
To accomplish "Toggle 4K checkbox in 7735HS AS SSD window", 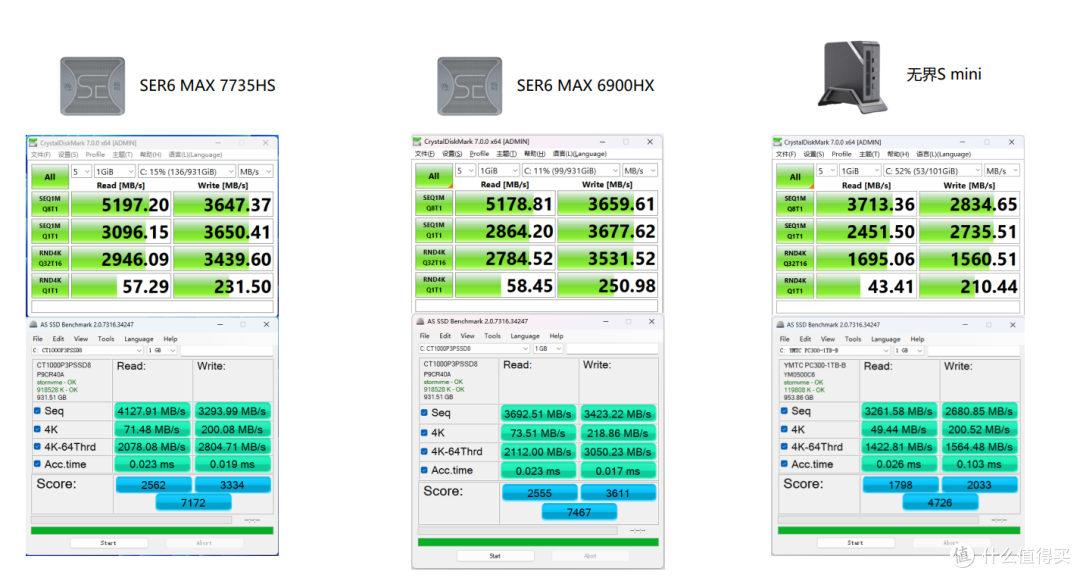I will [37, 429].
